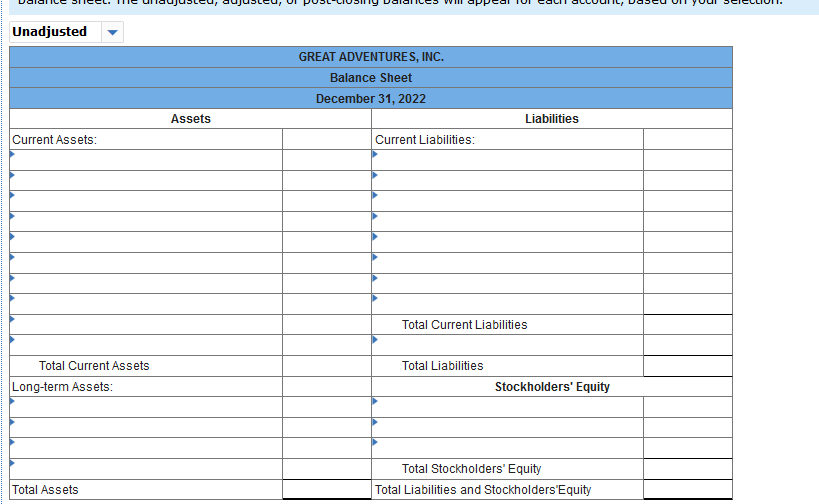Click the Total Stockholders' Equity label
Screen dimensions: 819x504
tap(471, 469)
